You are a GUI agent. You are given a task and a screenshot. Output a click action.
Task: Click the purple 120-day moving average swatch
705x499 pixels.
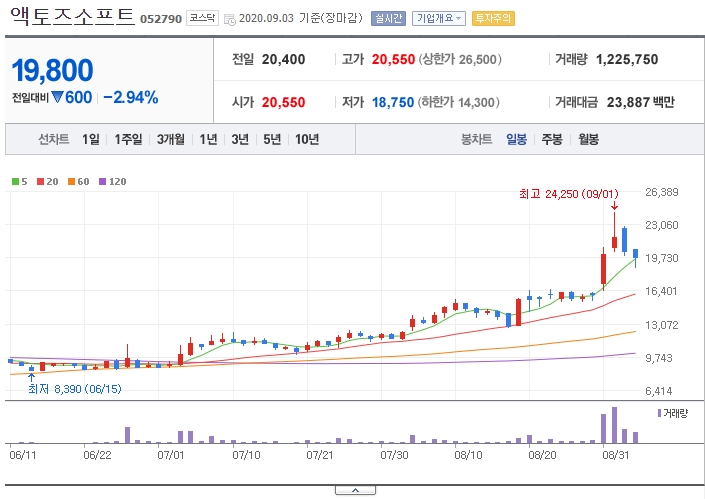(x=103, y=182)
